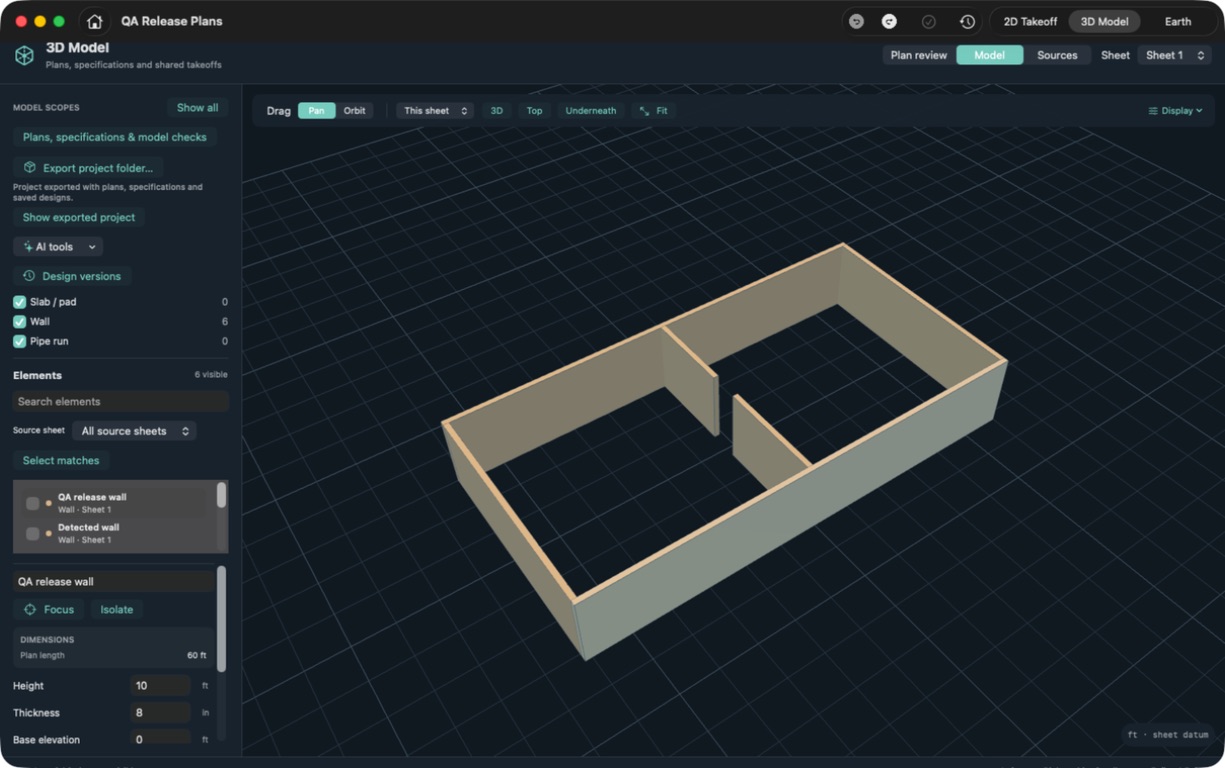Click the Isolate button
This screenshot has height=768, width=1225.
pyautogui.click(x=116, y=609)
